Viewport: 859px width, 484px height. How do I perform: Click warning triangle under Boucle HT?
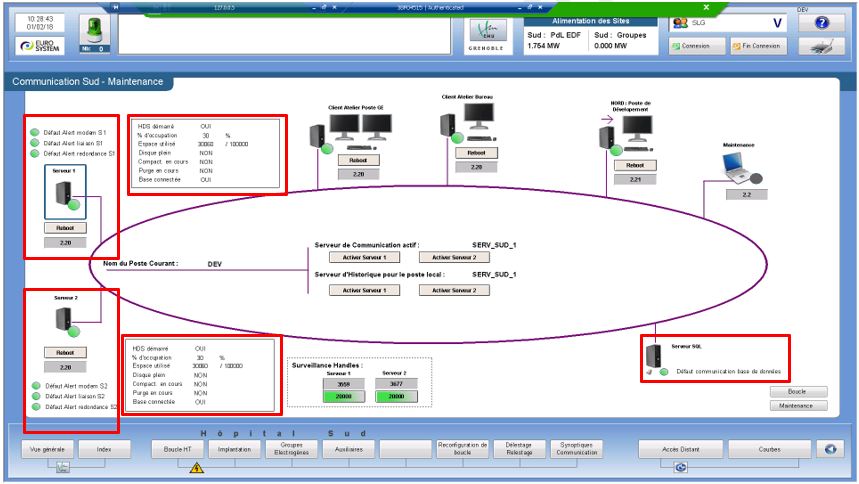click(196, 467)
